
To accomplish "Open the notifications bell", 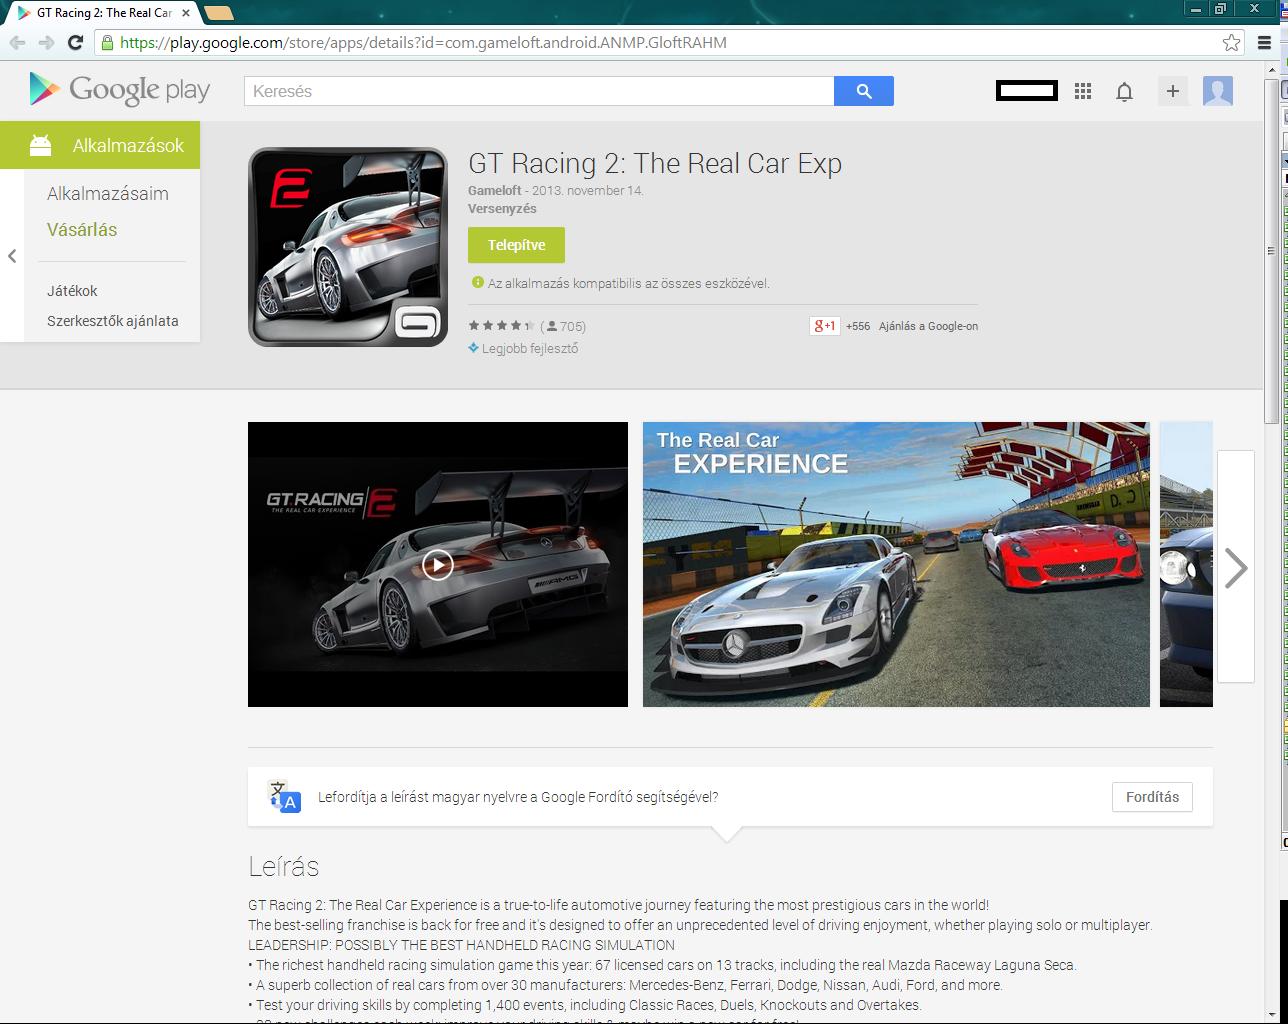I will (x=1124, y=92).
